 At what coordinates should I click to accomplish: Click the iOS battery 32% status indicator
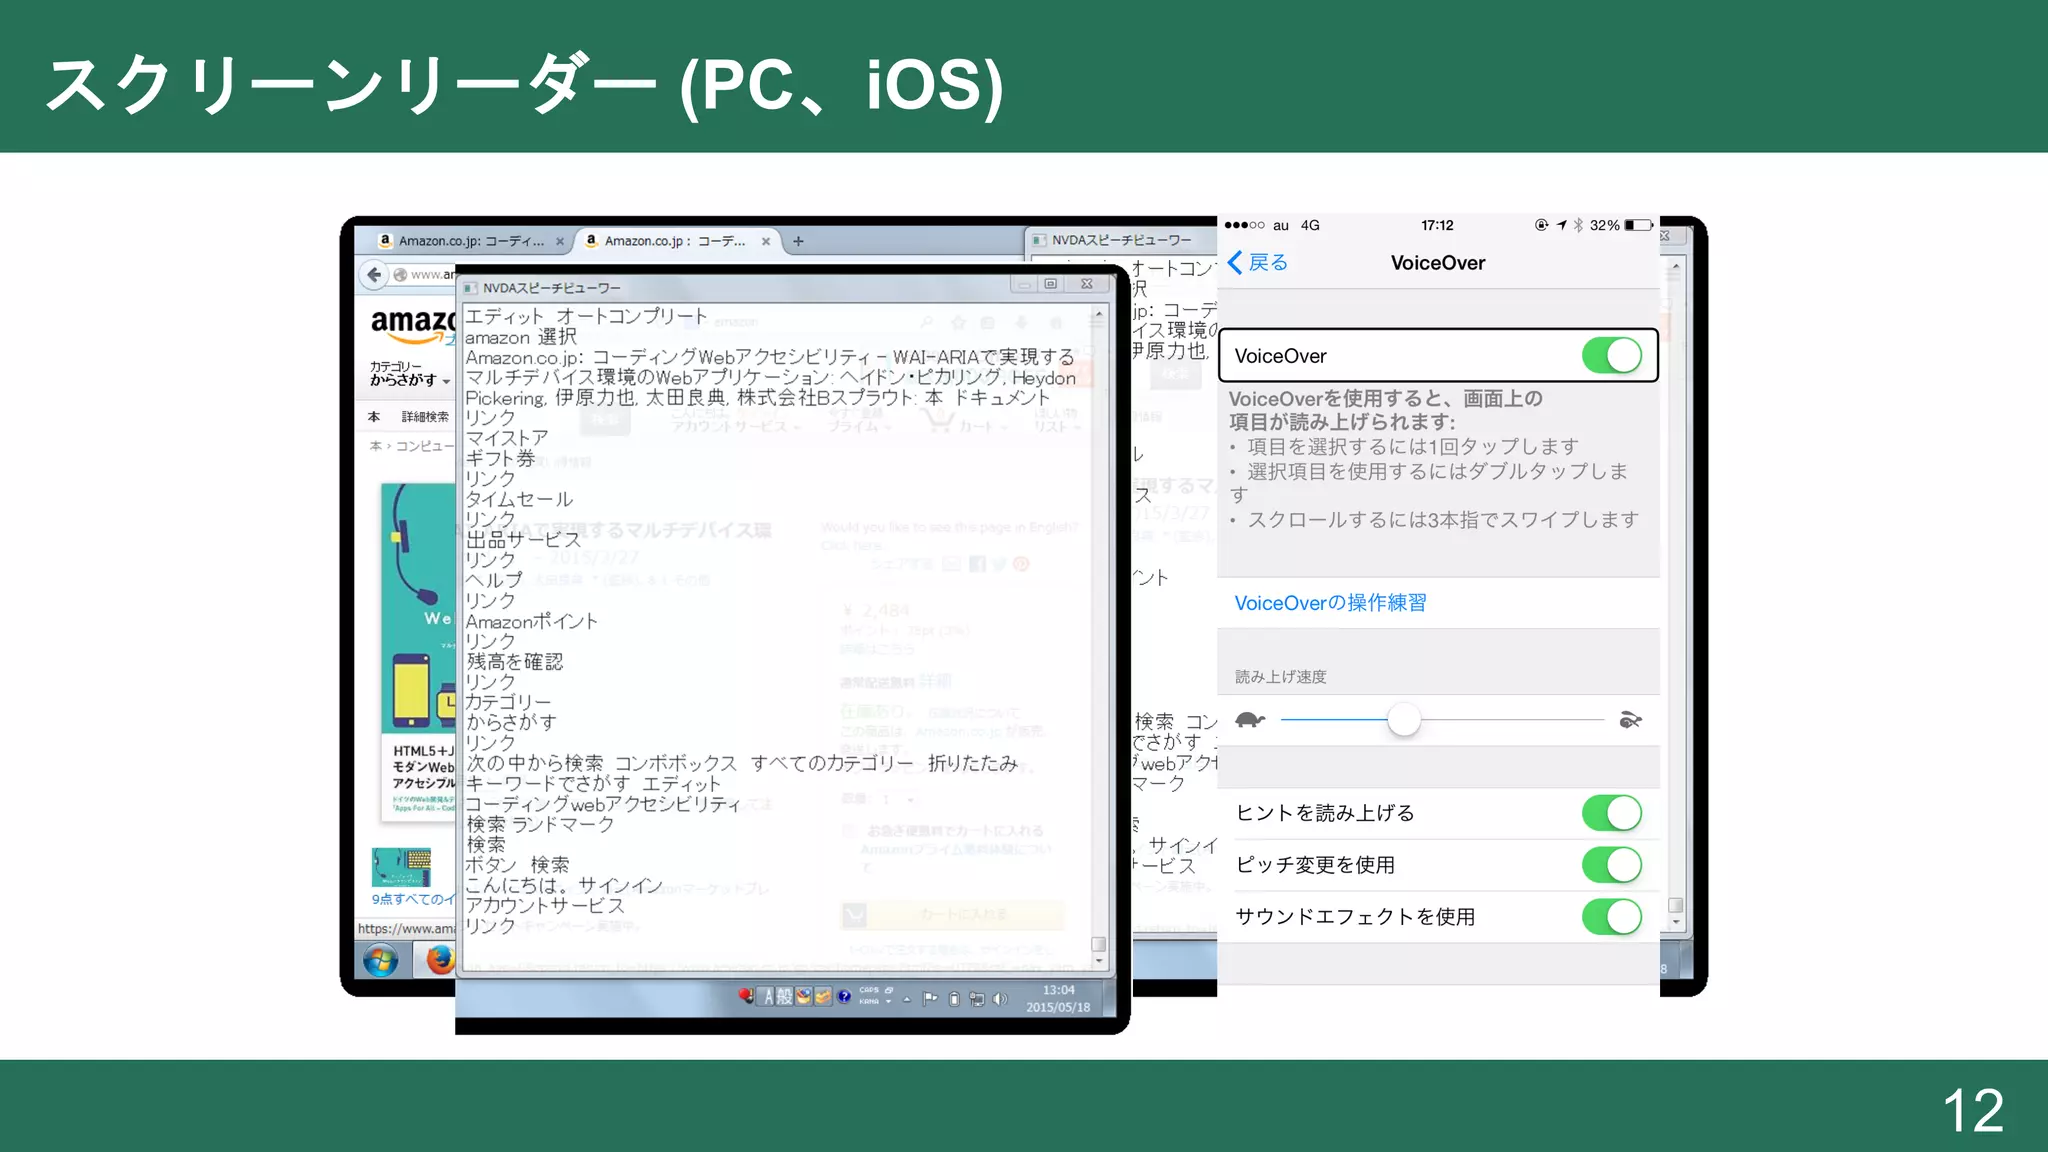click(1620, 226)
